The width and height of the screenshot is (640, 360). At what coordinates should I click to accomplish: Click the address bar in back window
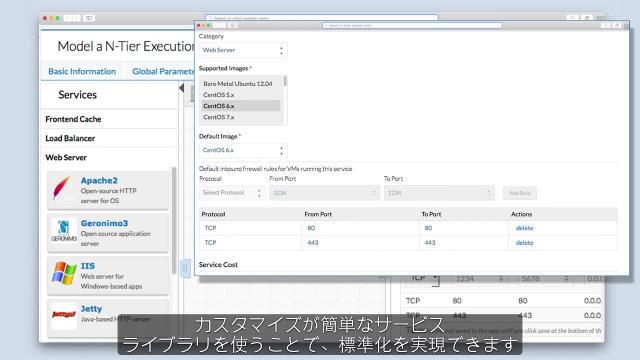(x=322, y=18)
